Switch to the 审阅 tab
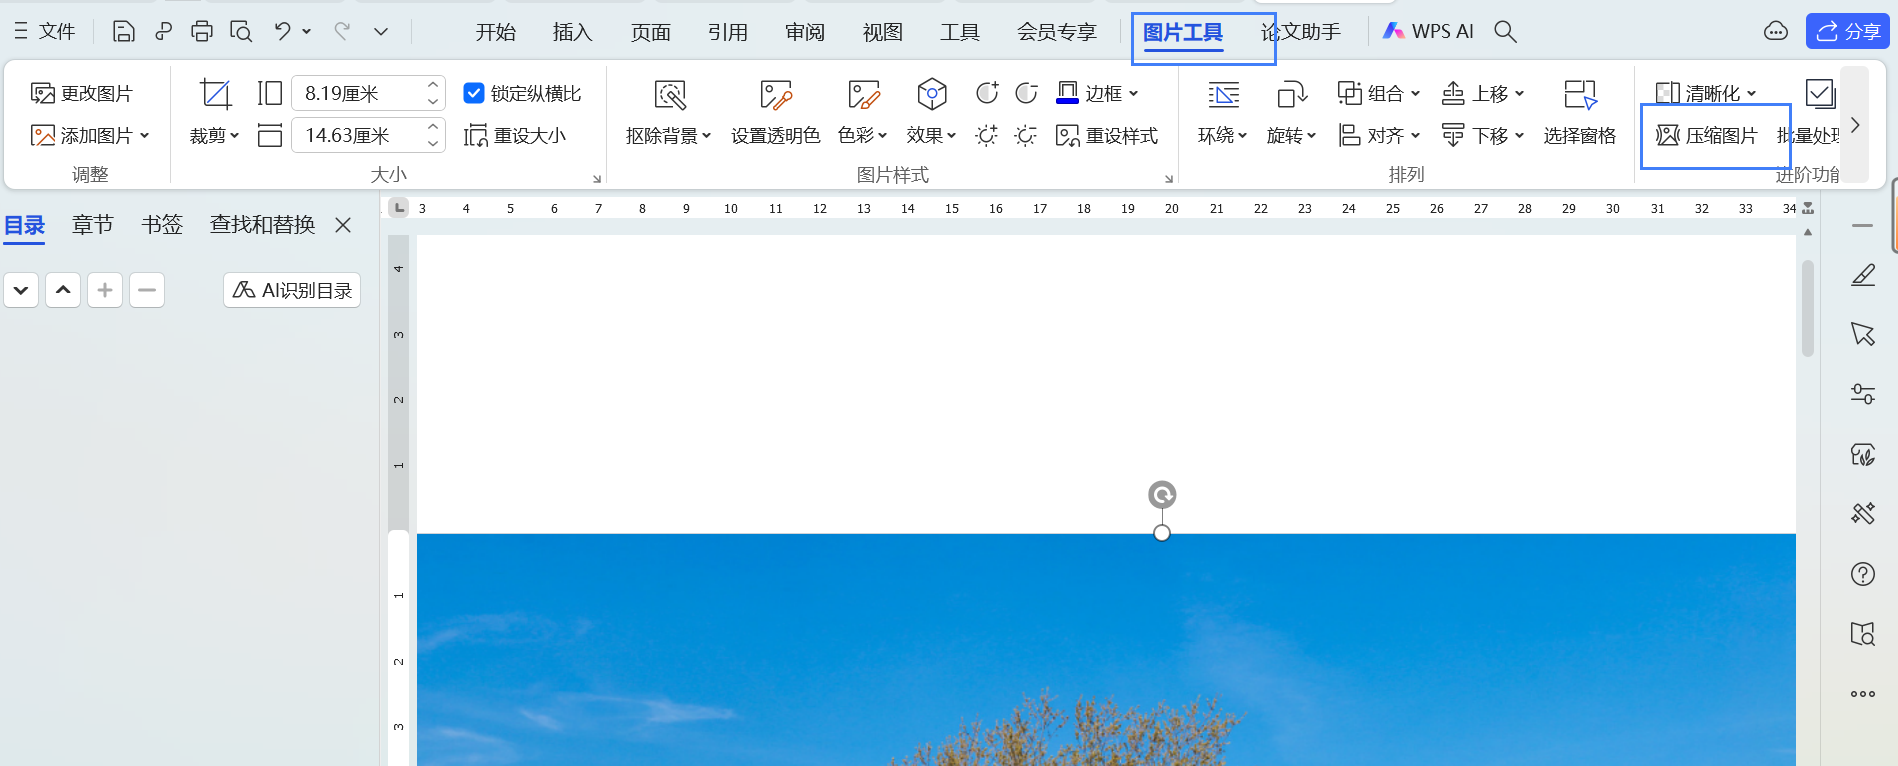Viewport: 1898px width, 766px height. click(x=805, y=32)
